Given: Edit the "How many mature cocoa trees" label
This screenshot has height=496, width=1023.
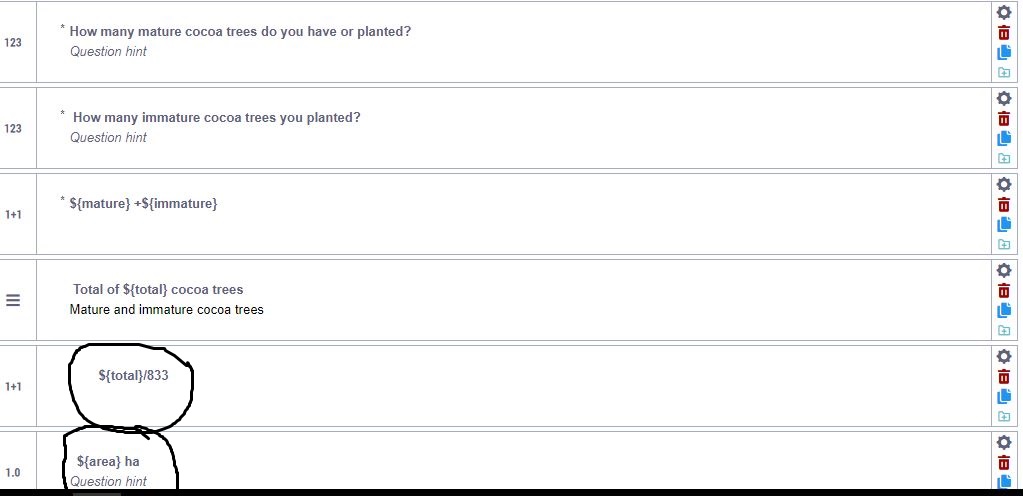Looking at the screenshot, I should 240,32.
